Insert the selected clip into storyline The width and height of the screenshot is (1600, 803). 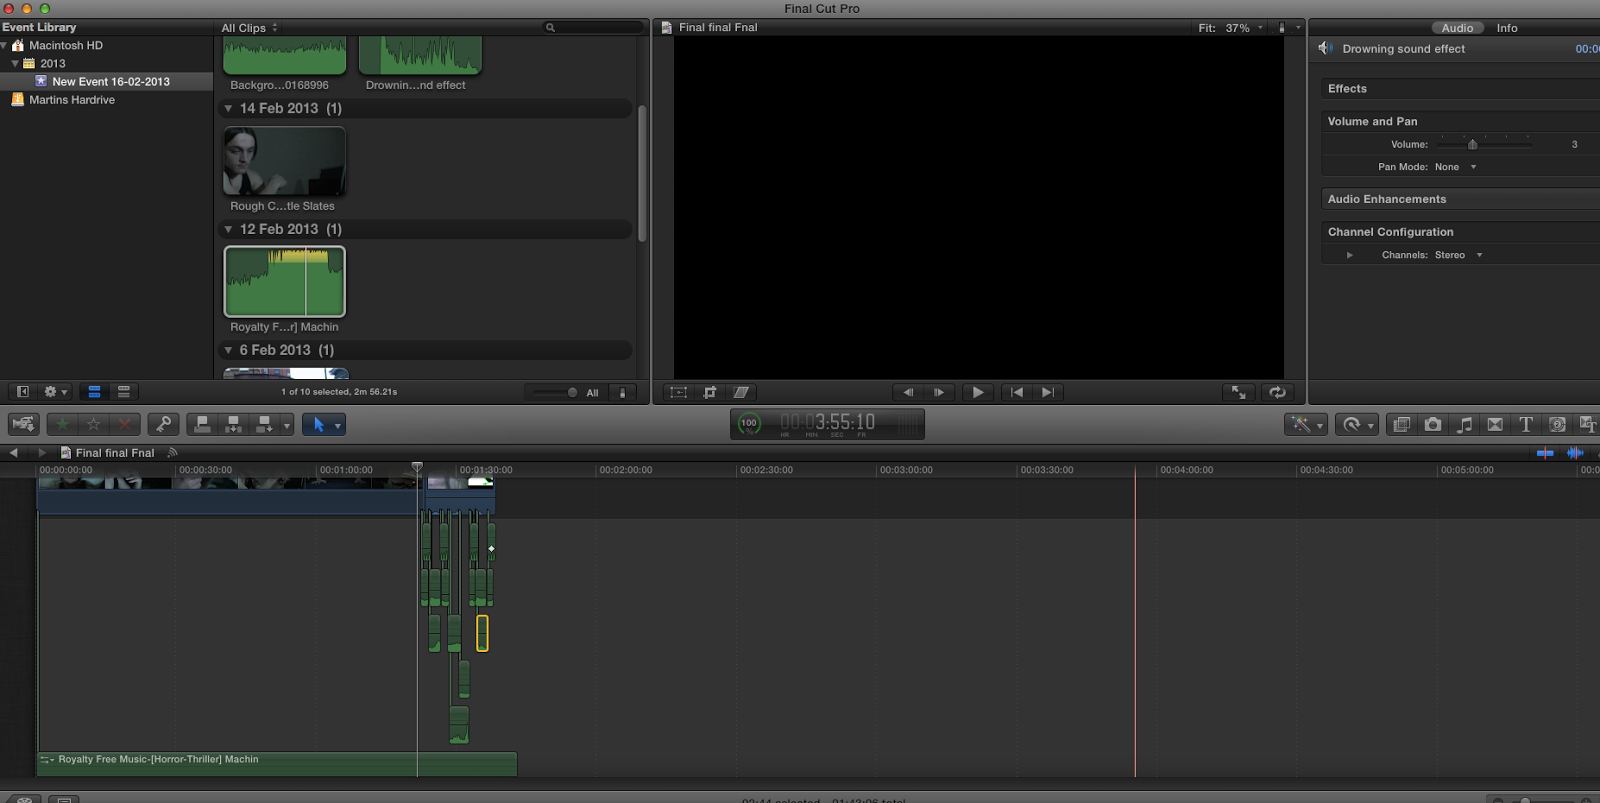click(233, 424)
